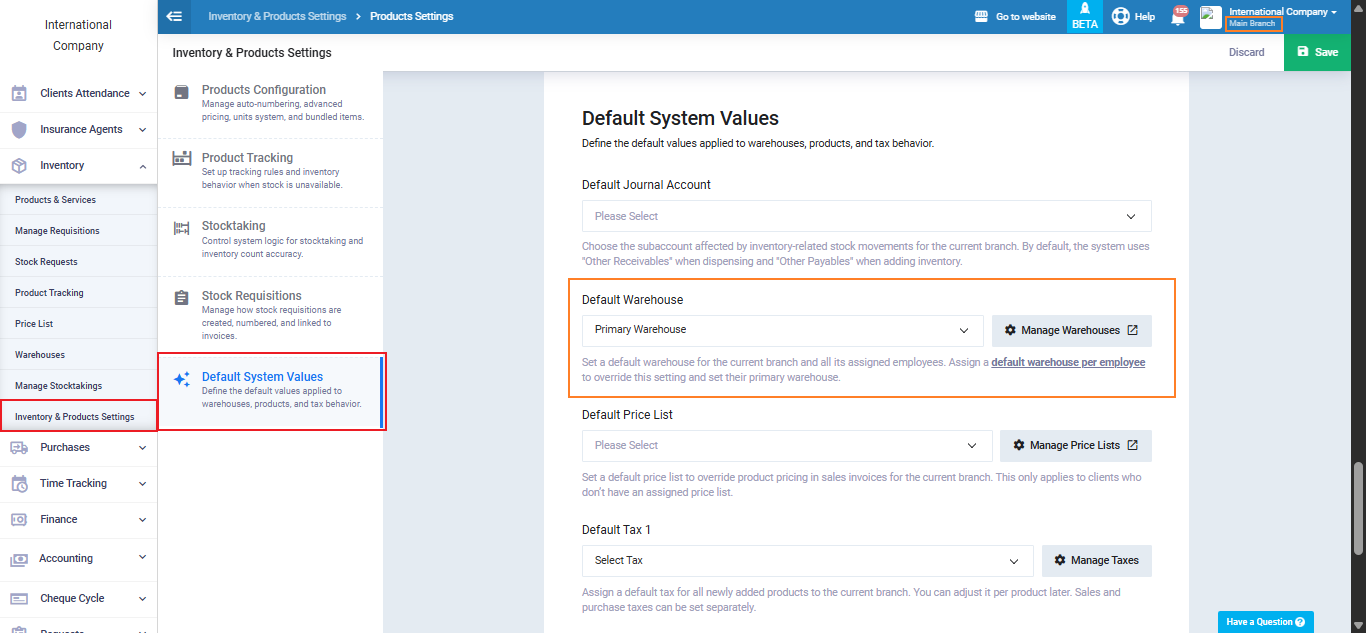Open the Default Journal Account dropdown
The width and height of the screenshot is (1366, 633).
866,216
